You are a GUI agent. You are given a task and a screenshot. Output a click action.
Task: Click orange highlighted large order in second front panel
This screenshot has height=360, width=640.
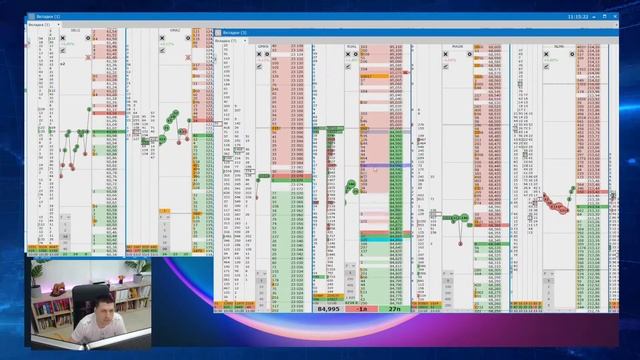pos(374,76)
